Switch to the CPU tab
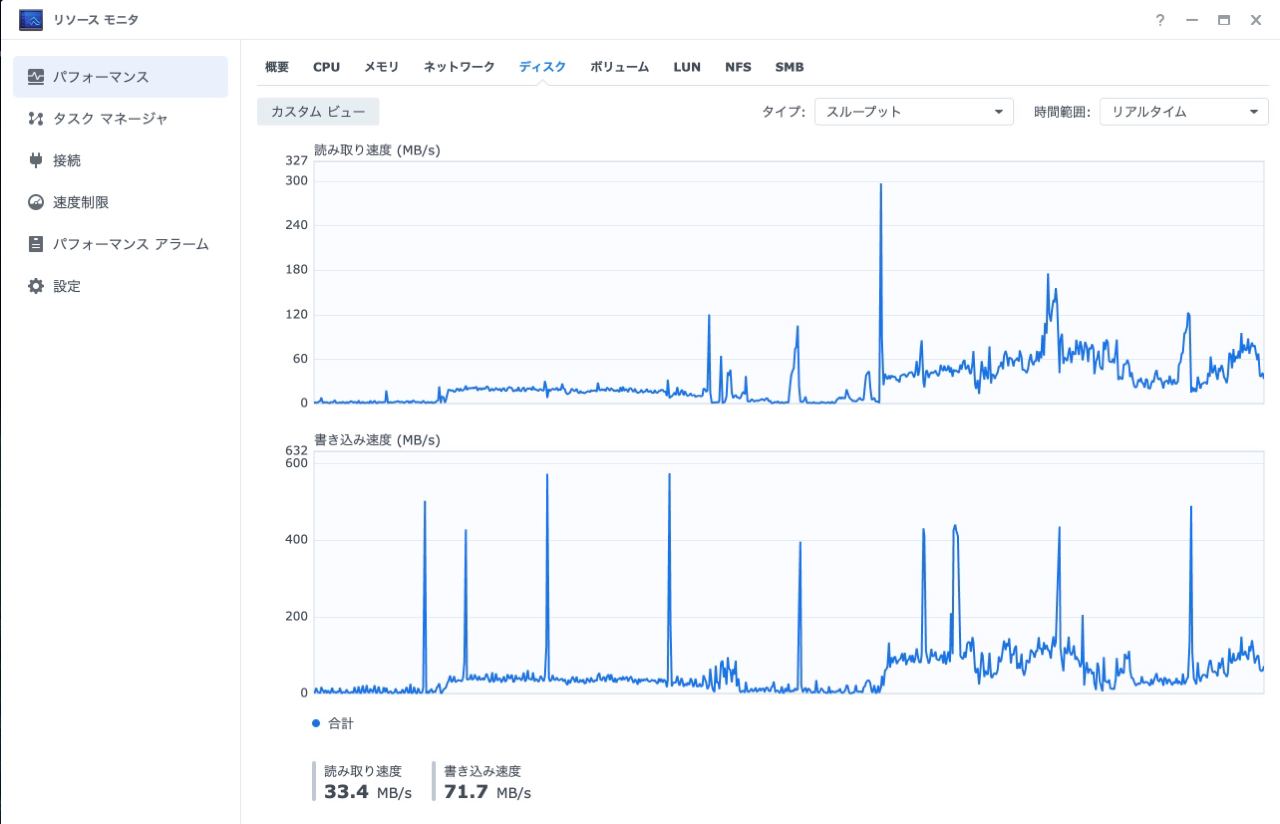This screenshot has height=824, width=1280. pyautogui.click(x=326, y=67)
